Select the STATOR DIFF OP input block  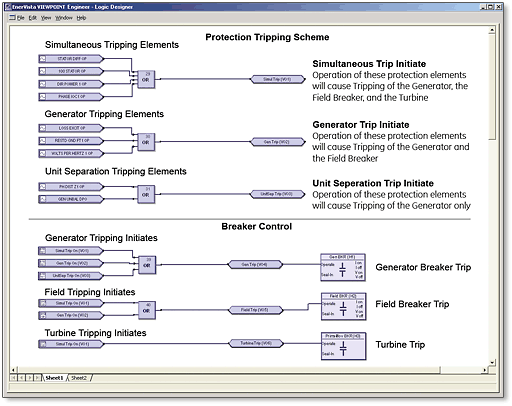tap(71, 59)
